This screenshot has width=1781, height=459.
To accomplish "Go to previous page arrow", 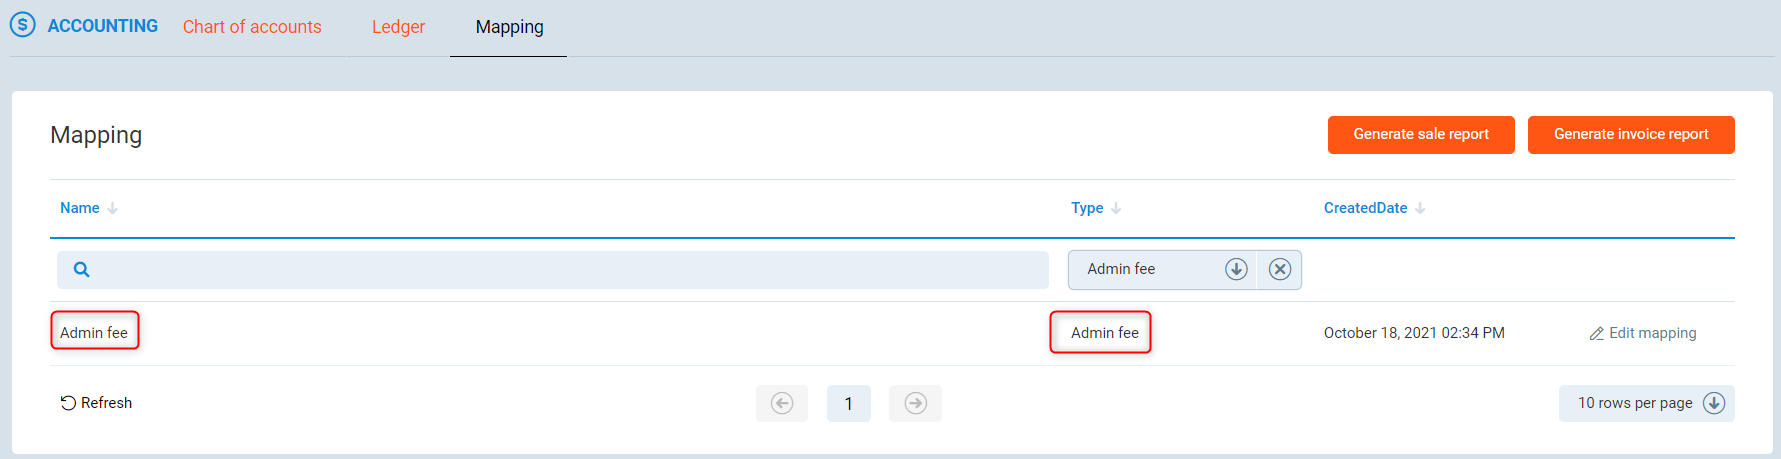I will point(782,403).
